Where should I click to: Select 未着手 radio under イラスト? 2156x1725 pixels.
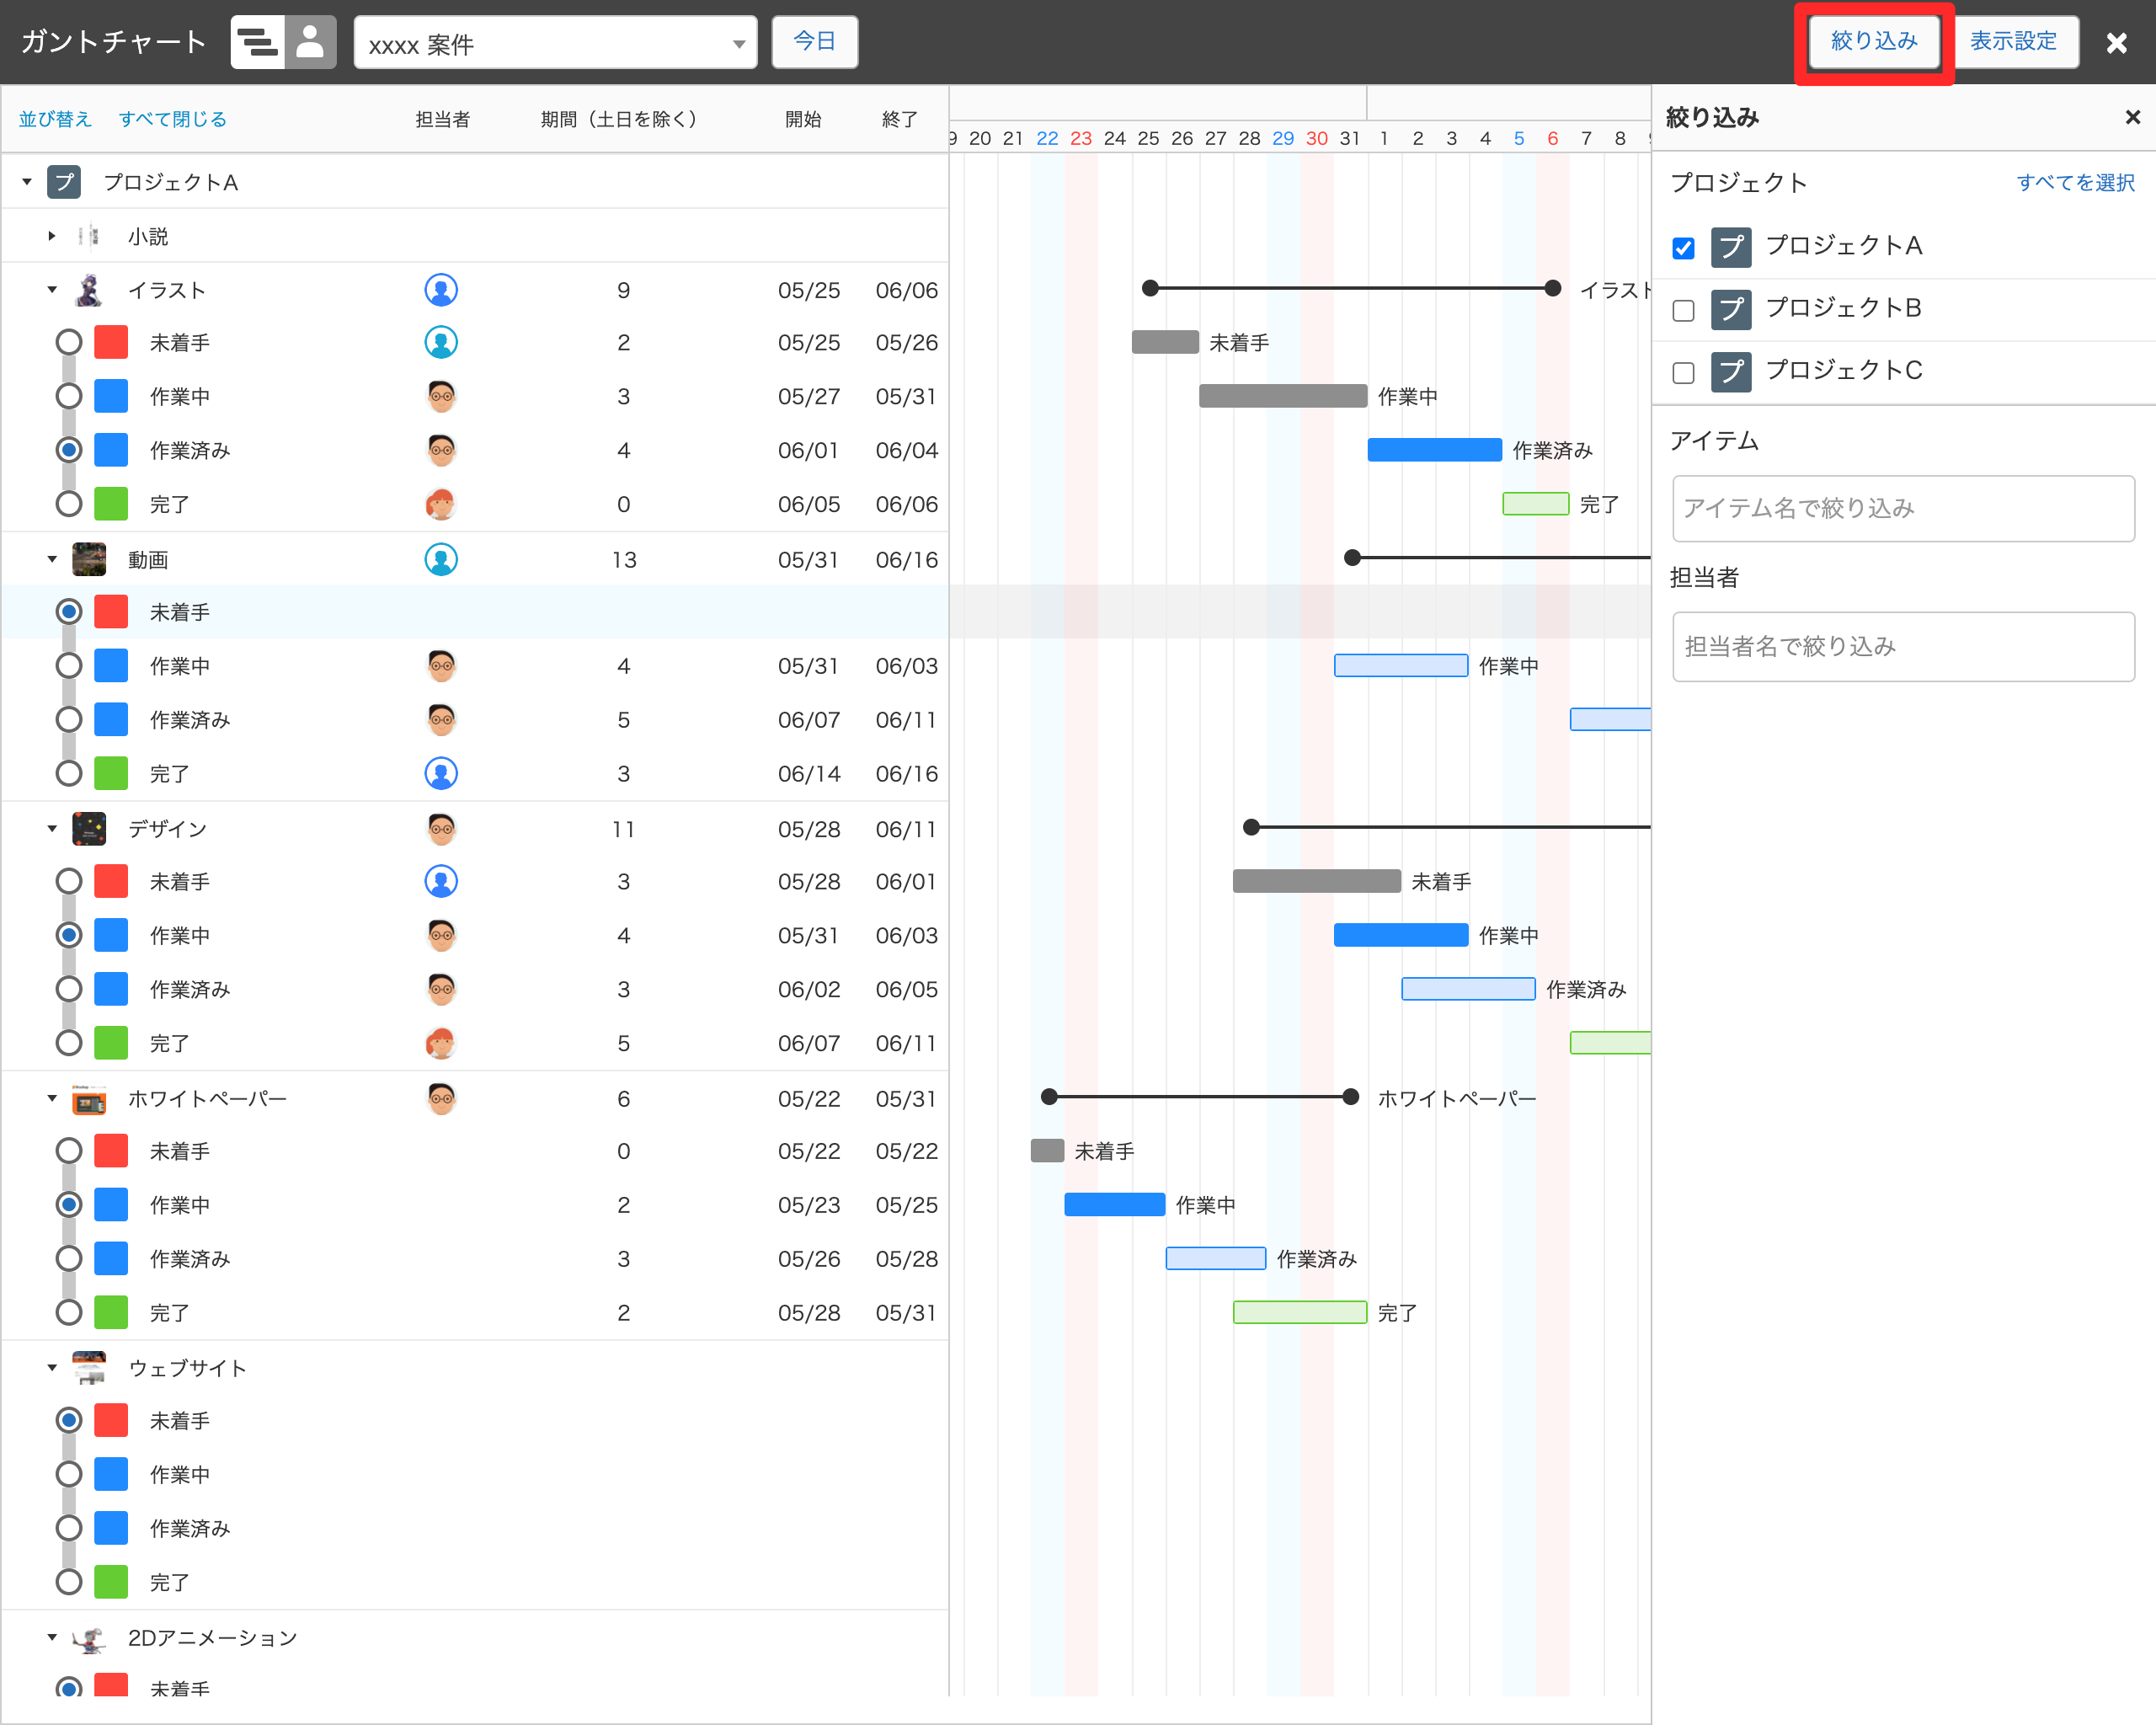(x=68, y=342)
